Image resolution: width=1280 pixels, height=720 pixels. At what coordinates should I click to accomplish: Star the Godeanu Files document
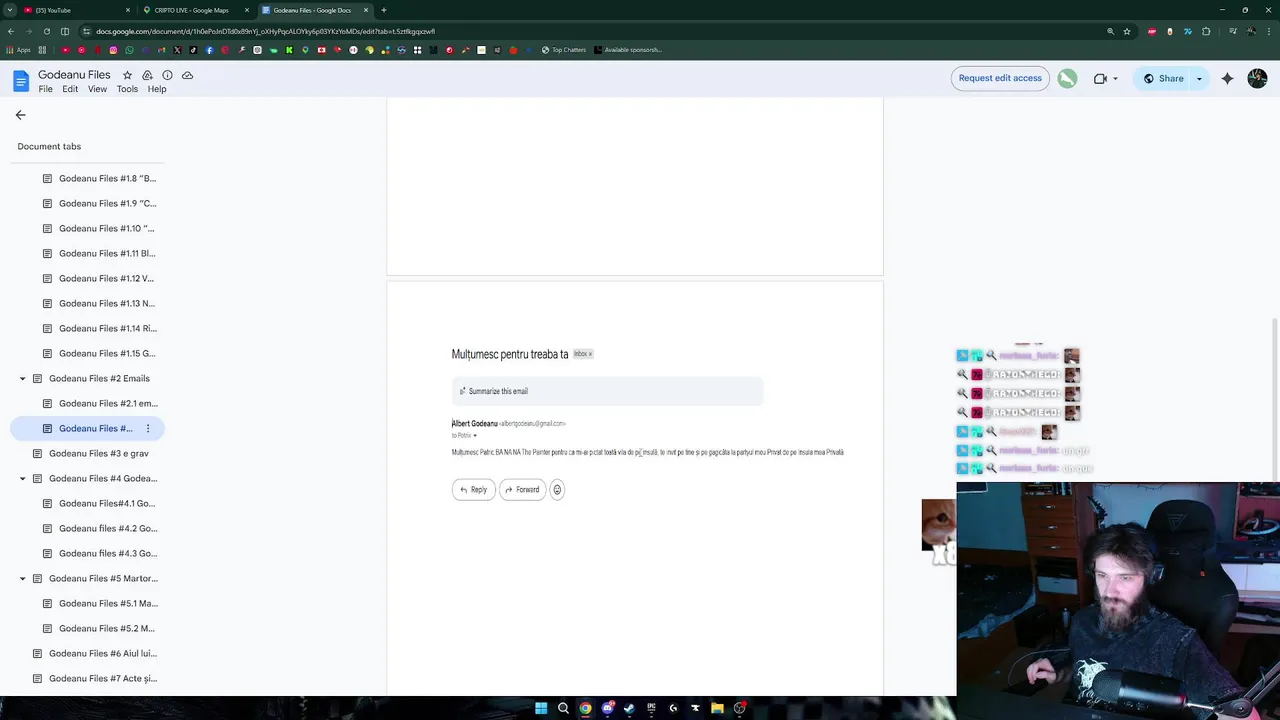click(127, 75)
